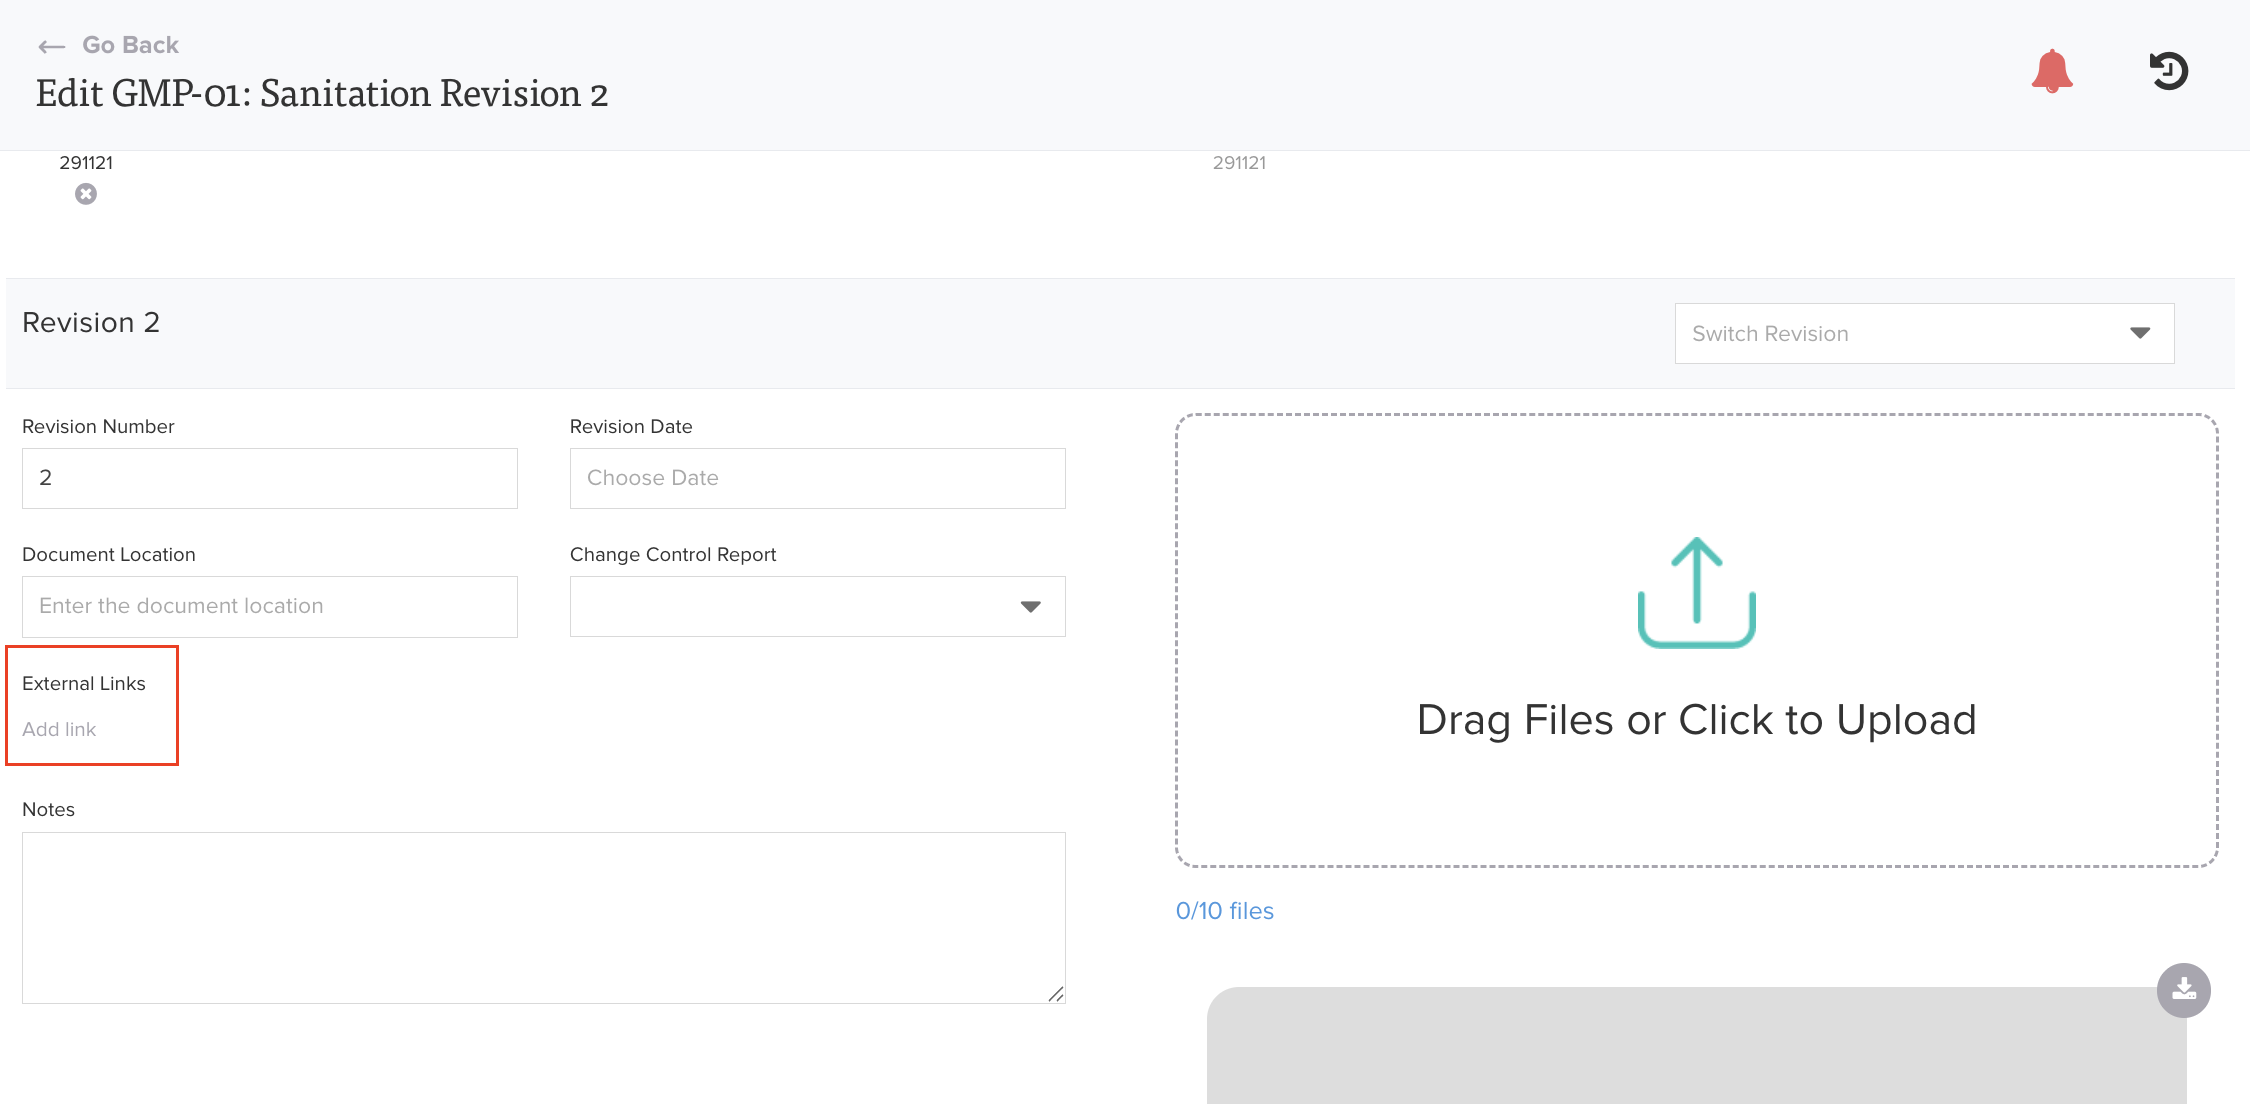This screenshot has height=1104, width=2250.
Task: Click inside the Notes text area
Action: tap(543, 917)
